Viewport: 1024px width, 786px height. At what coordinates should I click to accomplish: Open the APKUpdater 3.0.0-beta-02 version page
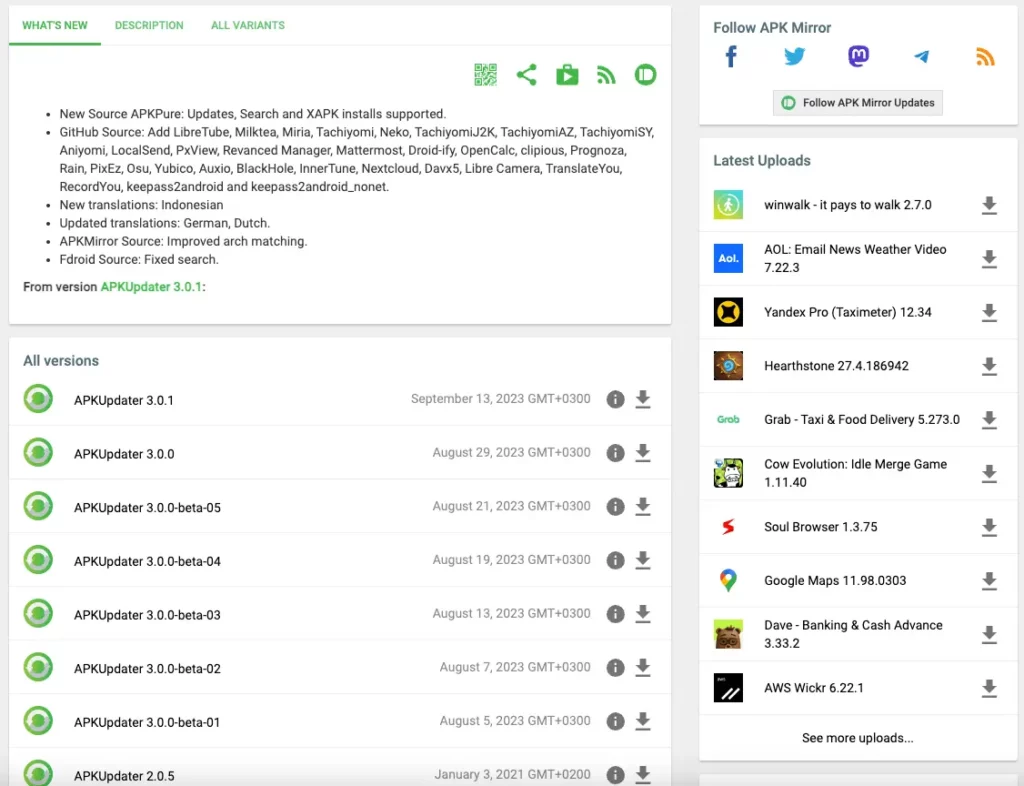(147, 668)
